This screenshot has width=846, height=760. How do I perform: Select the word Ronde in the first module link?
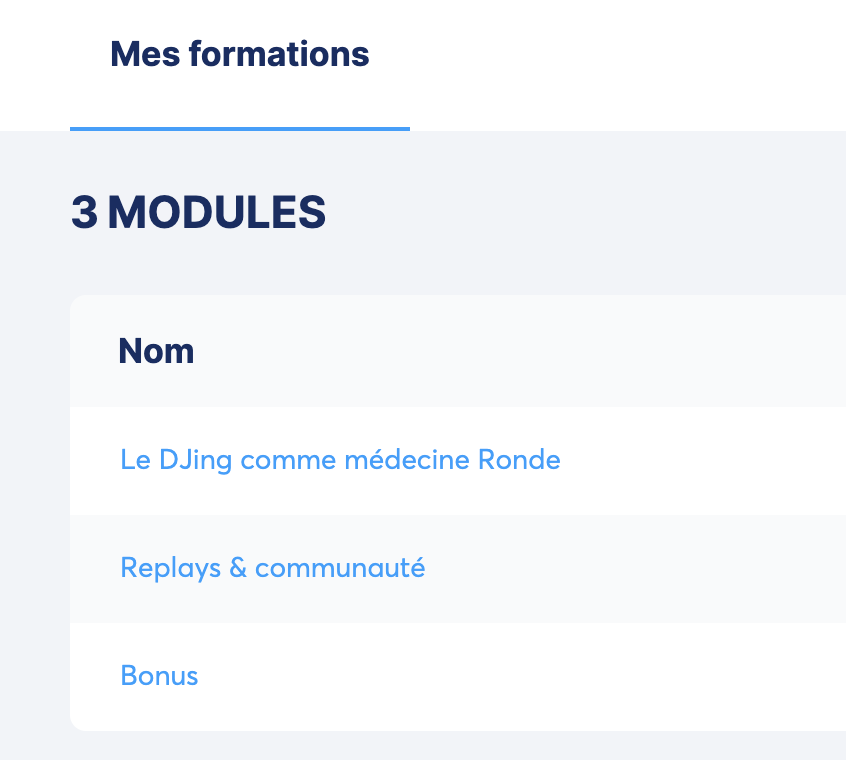point(519,460)
